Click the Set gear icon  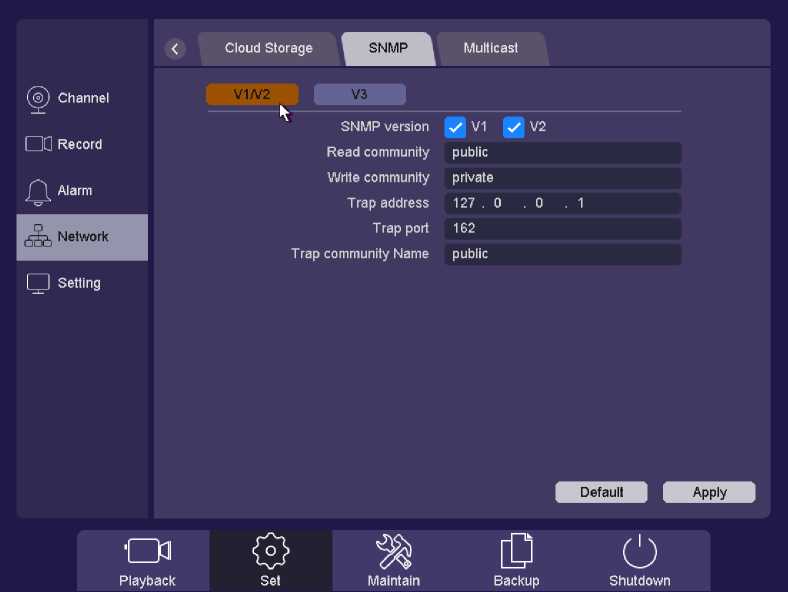(271, 552)
